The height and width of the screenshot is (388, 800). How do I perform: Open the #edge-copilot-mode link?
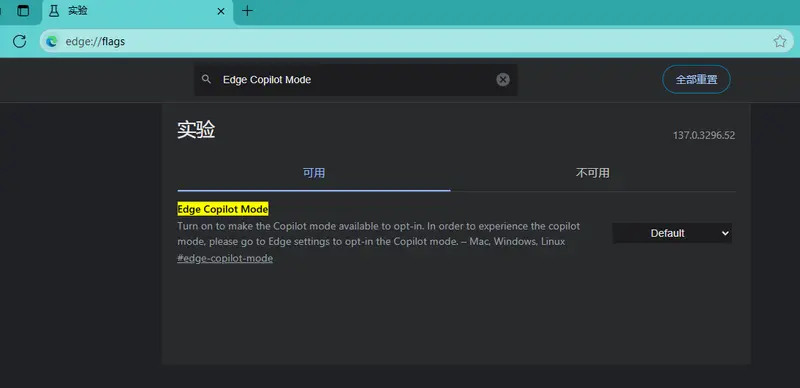click(225, 258)
